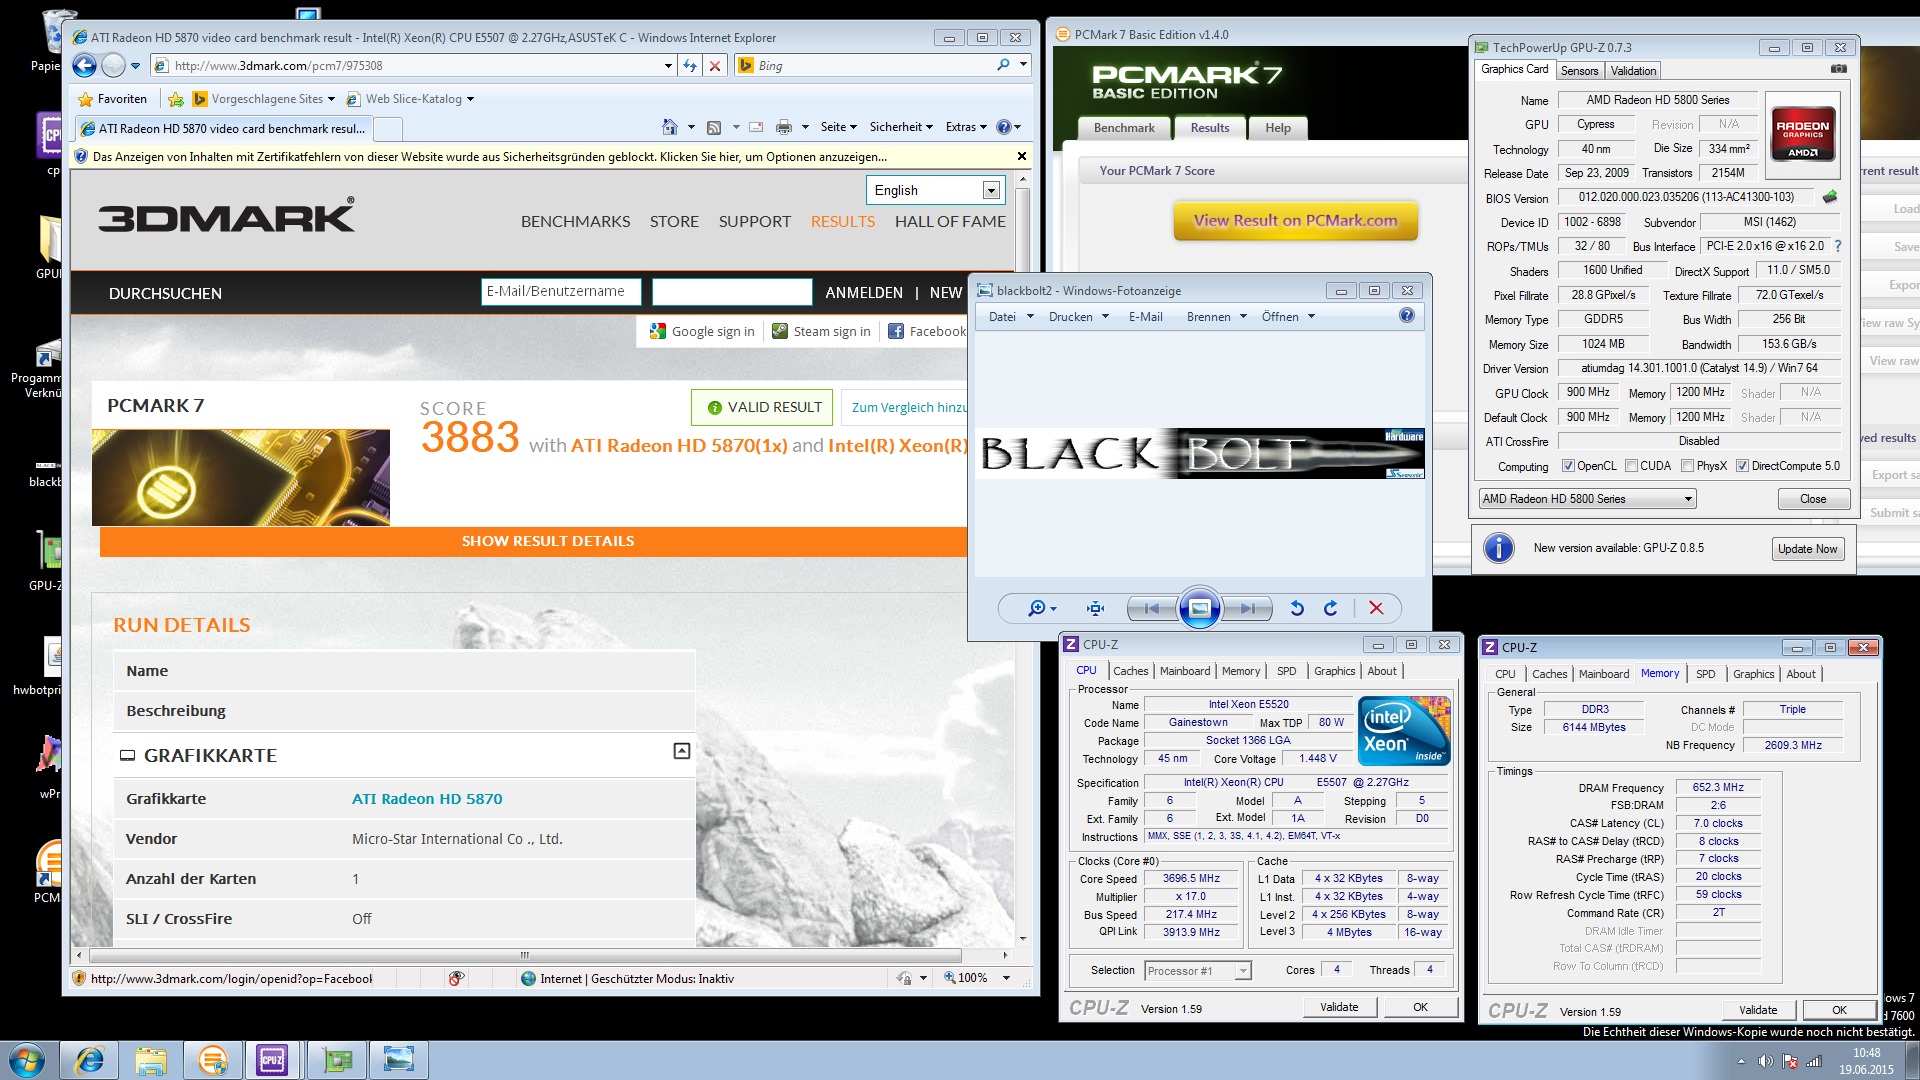The height and width of the screenshot is (1080, 1920).
Task: Open the Mainboard tab in left CPU-Z window
Action: click(x=1185, y=671)
